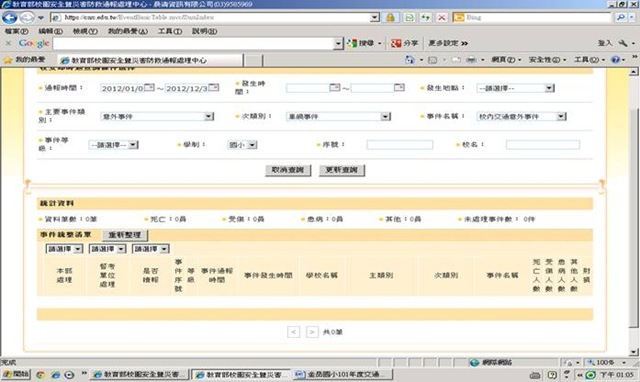Image resolution: width=640 pixels, height=382 pixels.
Task: Click the Chrome icon in taskbar quick launch
Action: click(x=40, y=374)
